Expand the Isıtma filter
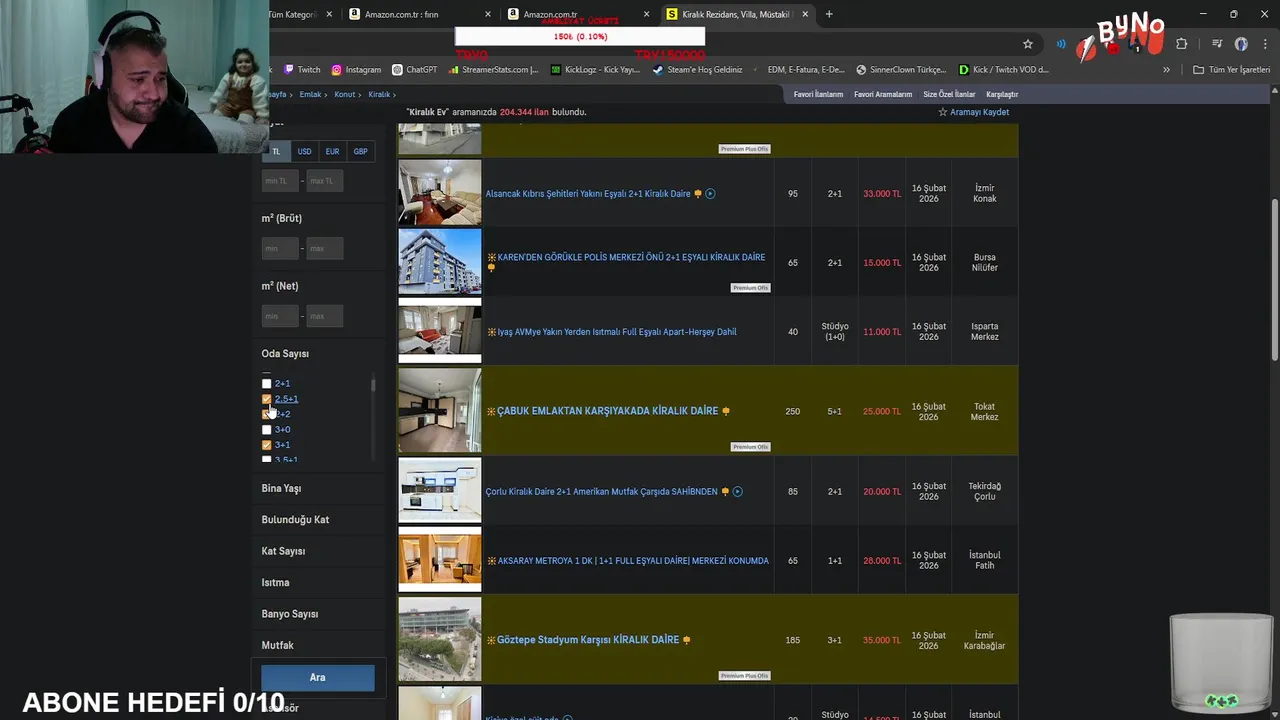 click(x=275, y=583)
